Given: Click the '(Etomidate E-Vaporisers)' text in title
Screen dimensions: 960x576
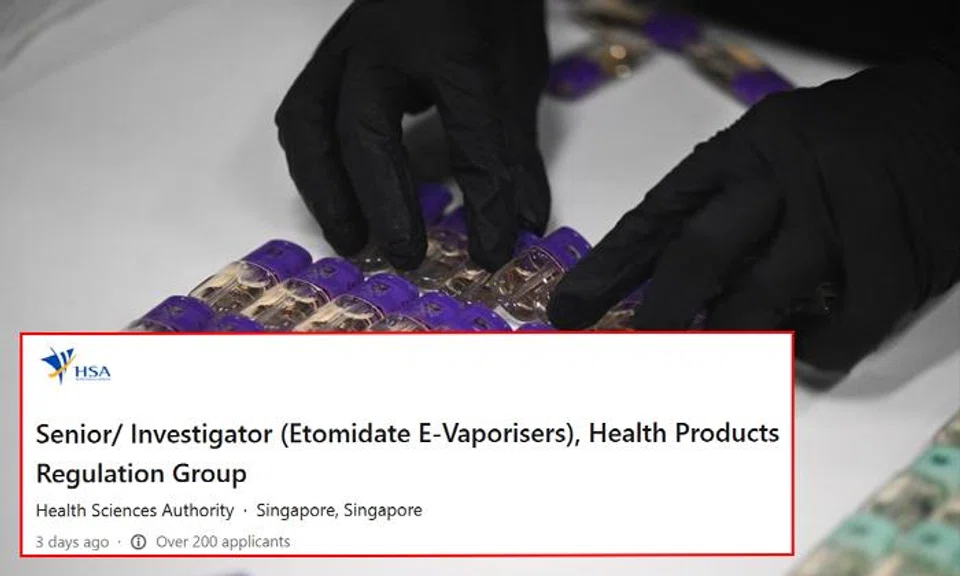Looking at the screenshot, I should click(x=430, y=434).
